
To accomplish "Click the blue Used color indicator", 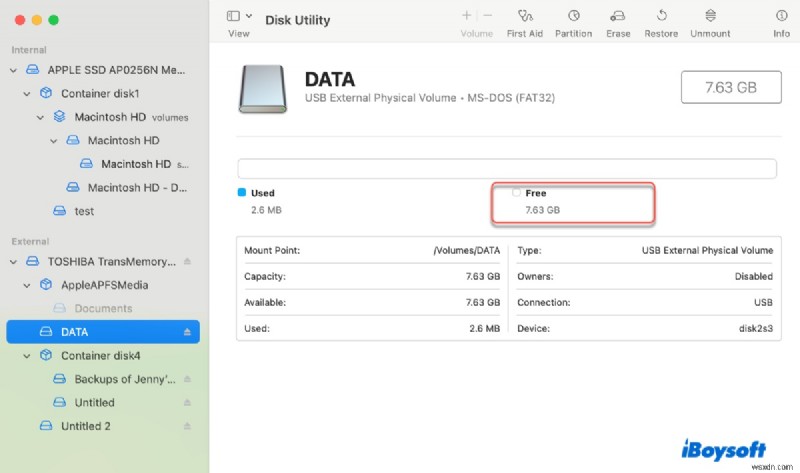I will [x=242, y=192].
